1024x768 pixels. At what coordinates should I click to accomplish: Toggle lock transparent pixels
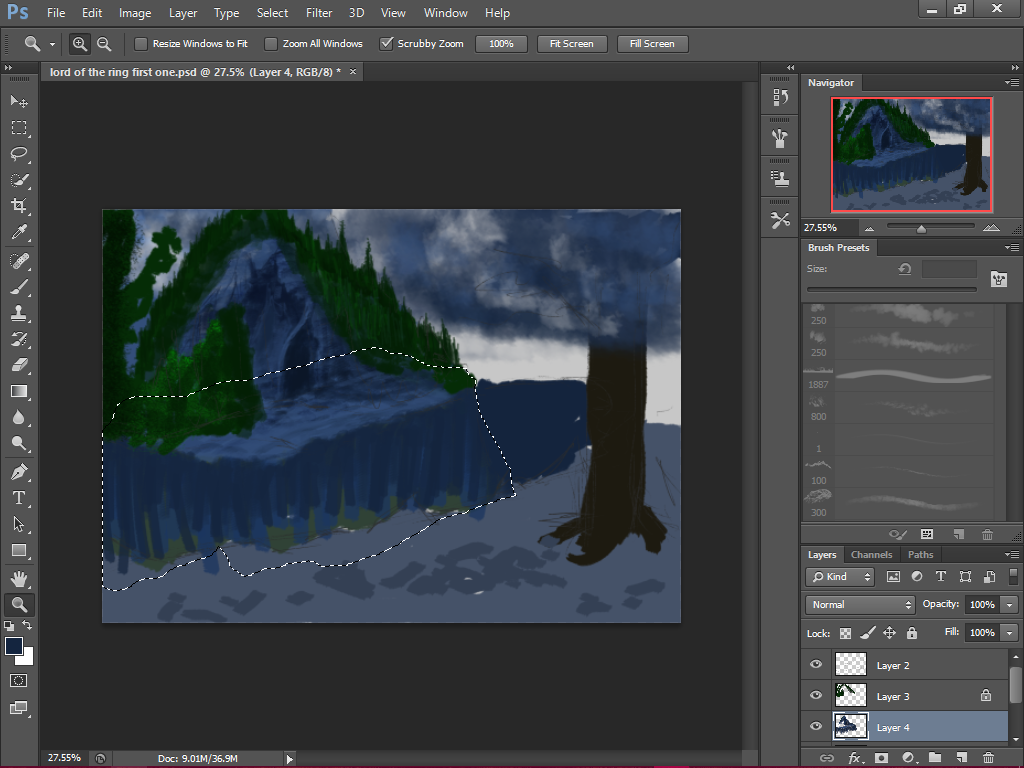pyautogui.click(x=846, y=633)
